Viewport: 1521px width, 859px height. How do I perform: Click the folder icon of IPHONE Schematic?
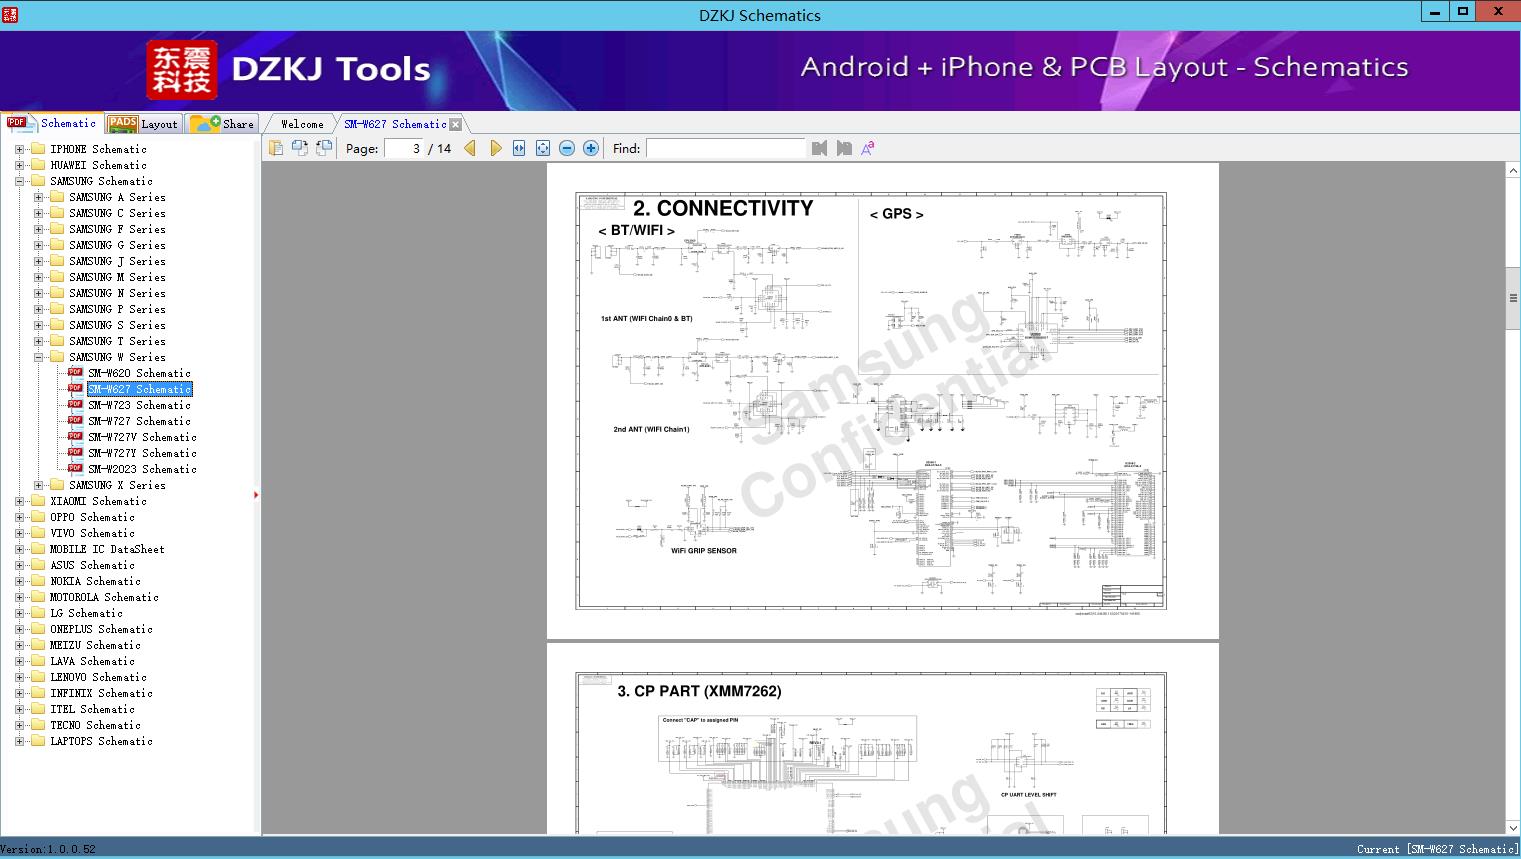pyautogui.click(x=38, y=149)
